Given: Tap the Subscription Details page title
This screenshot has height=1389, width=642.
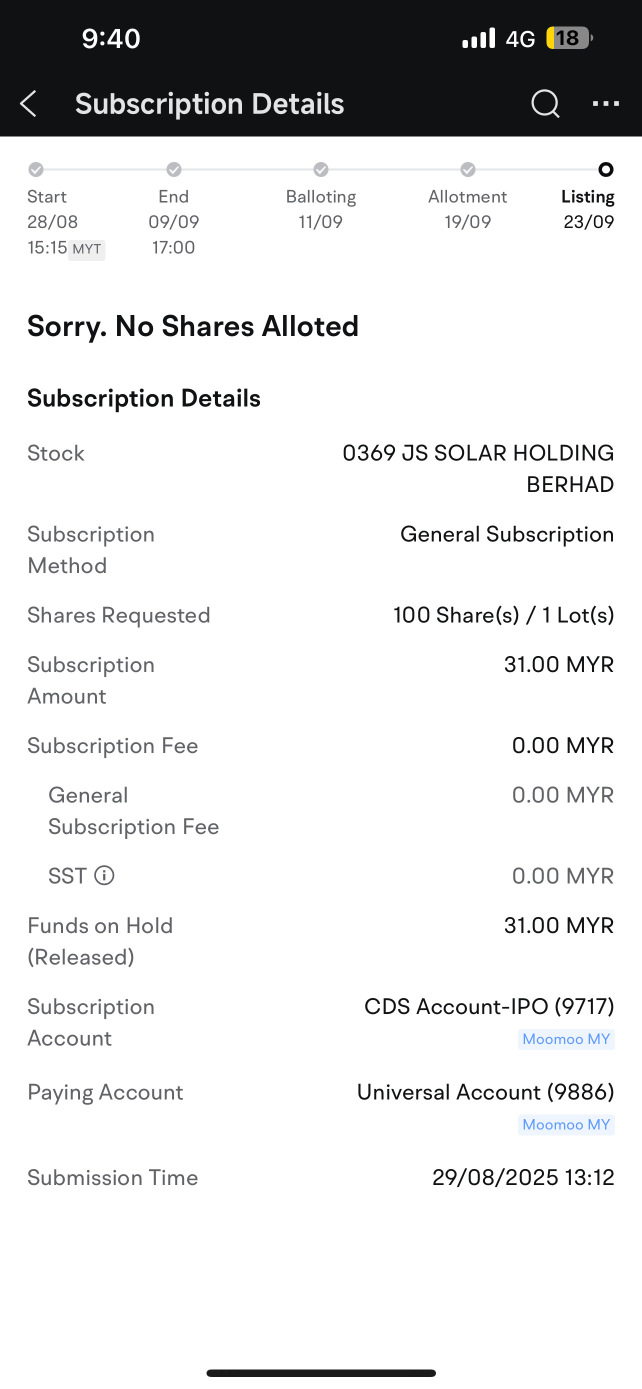Looking at the screenshot, I should (209, 104).
